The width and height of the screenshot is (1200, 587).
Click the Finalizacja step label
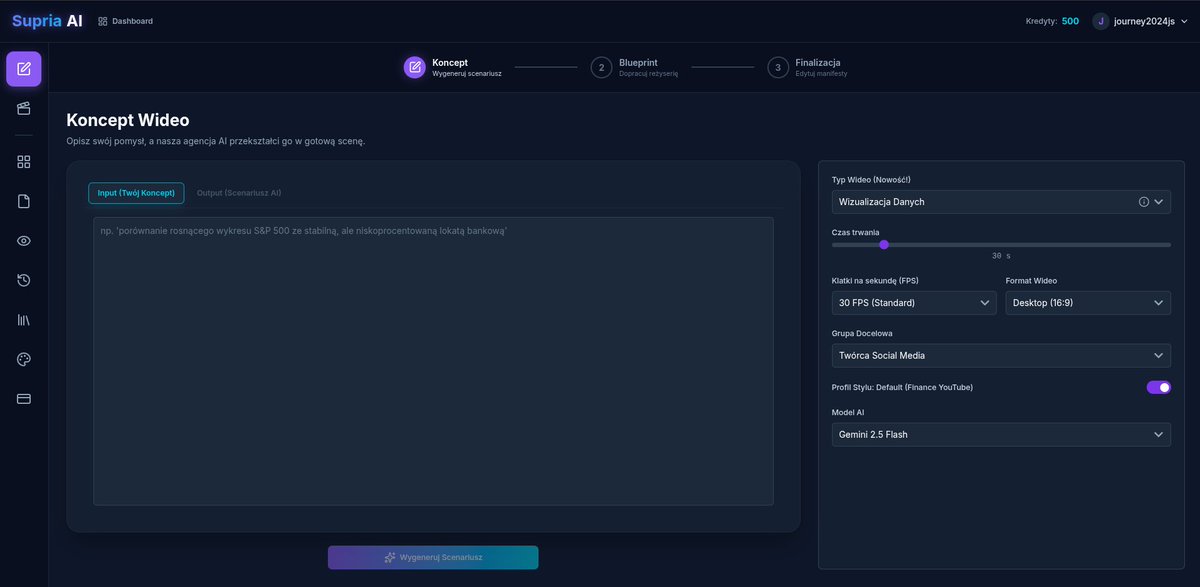818,62
